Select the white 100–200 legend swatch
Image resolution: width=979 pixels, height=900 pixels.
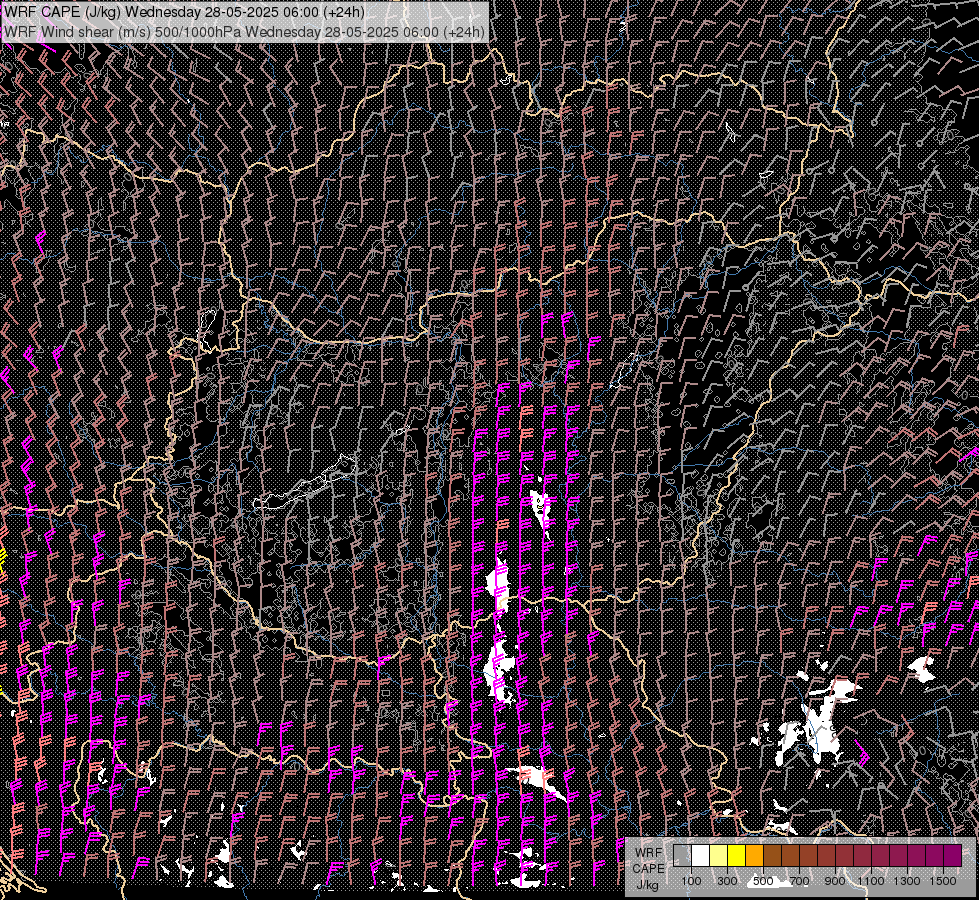(701, 856)
